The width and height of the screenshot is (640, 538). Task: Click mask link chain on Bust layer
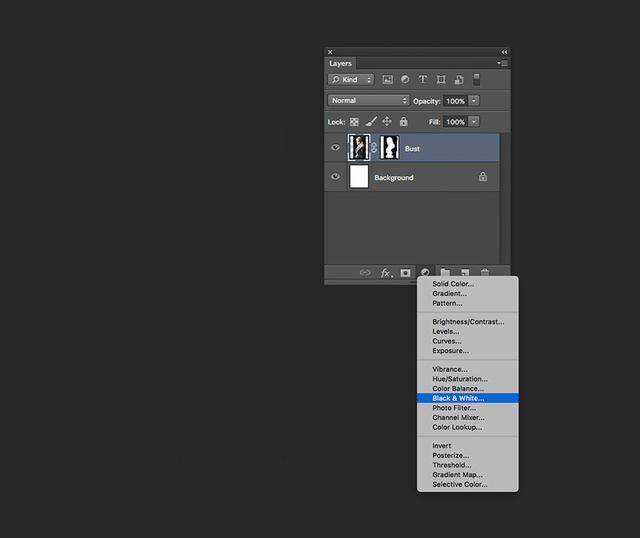coord(374,147)
